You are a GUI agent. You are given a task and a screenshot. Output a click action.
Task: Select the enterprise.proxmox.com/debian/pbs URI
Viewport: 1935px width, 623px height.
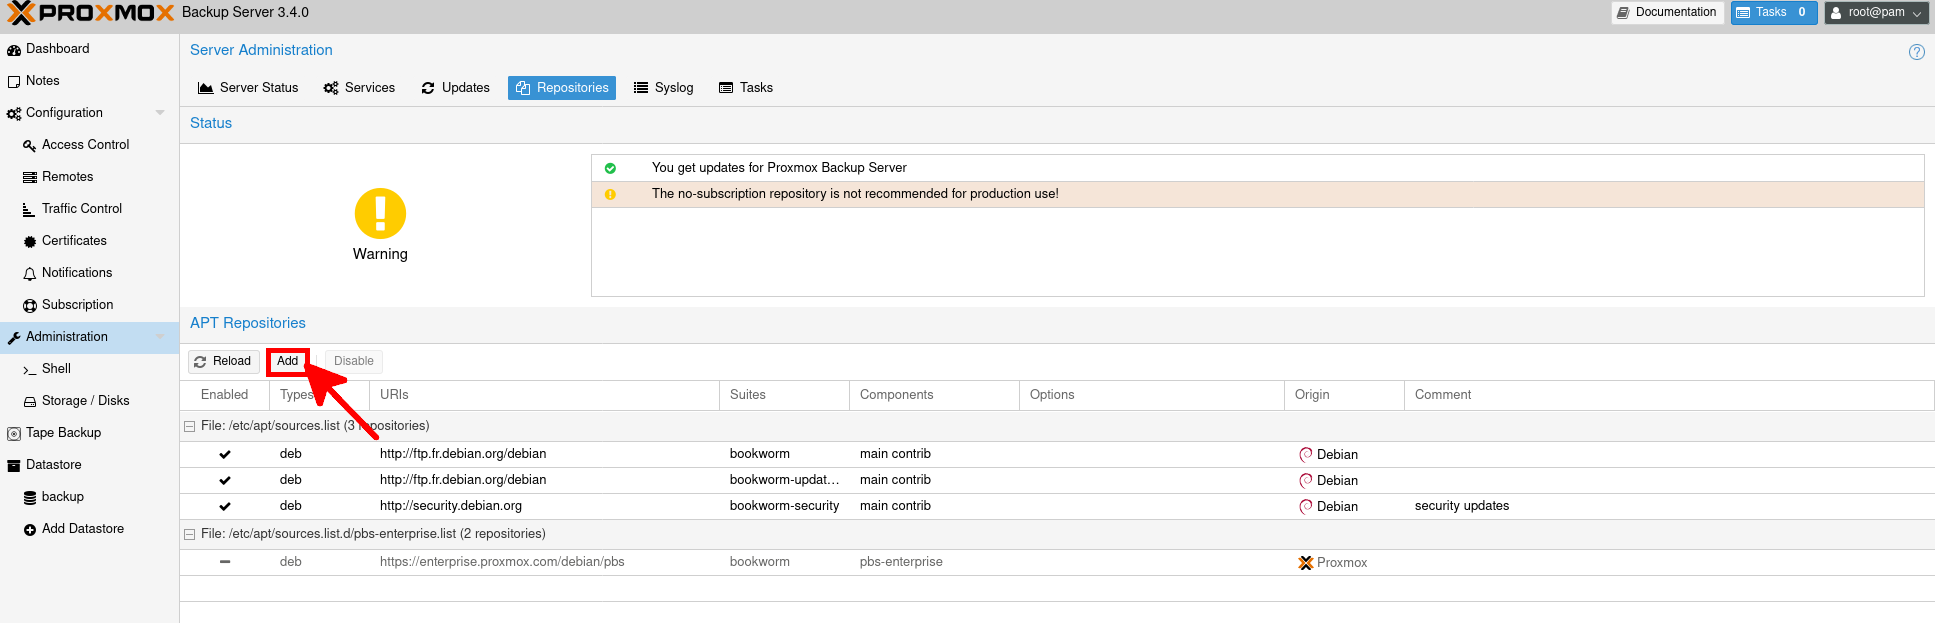click(502, 562)
